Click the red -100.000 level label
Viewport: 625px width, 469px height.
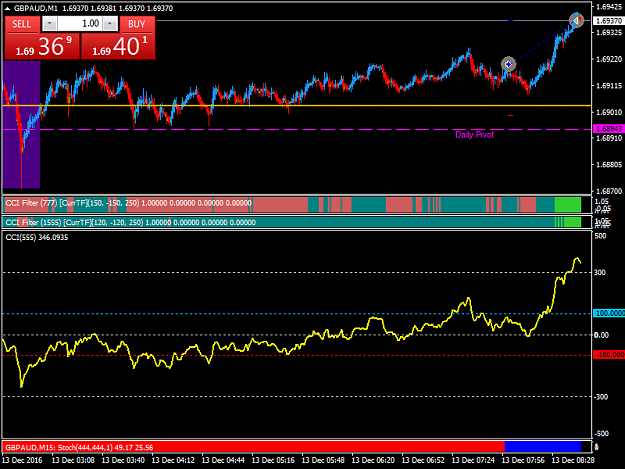[x=609, y=355]
